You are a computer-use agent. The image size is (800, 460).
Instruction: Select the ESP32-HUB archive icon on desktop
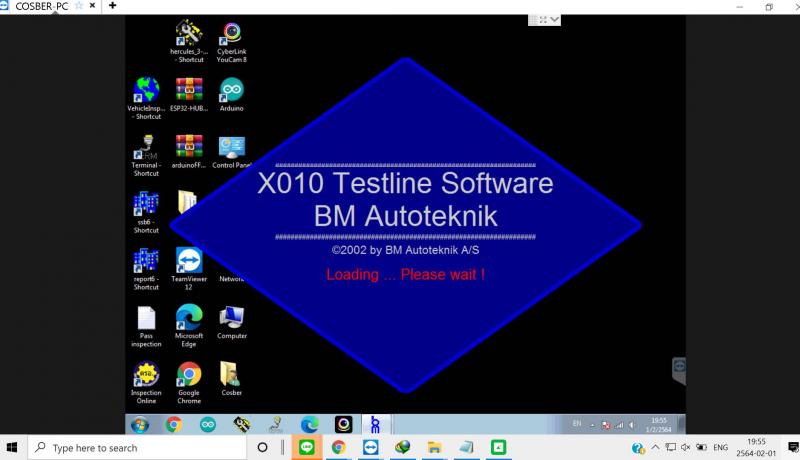189,94
